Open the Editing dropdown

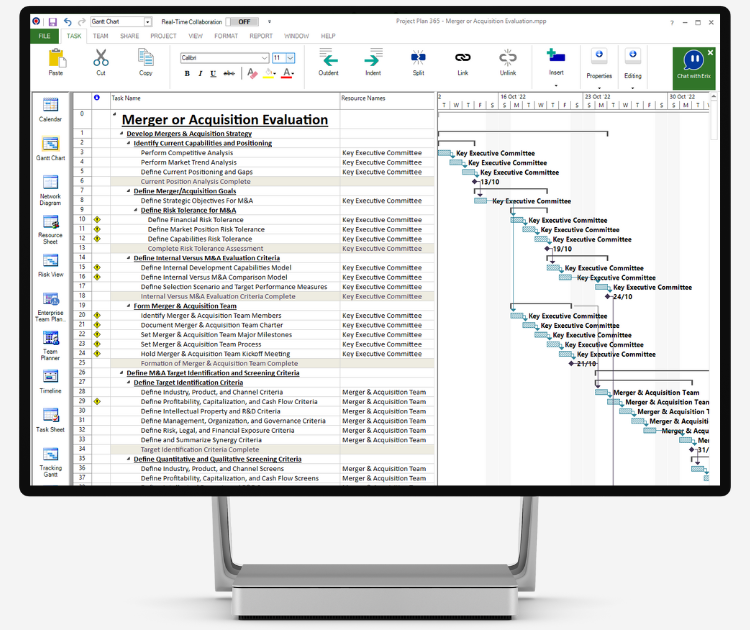(632, 88)
